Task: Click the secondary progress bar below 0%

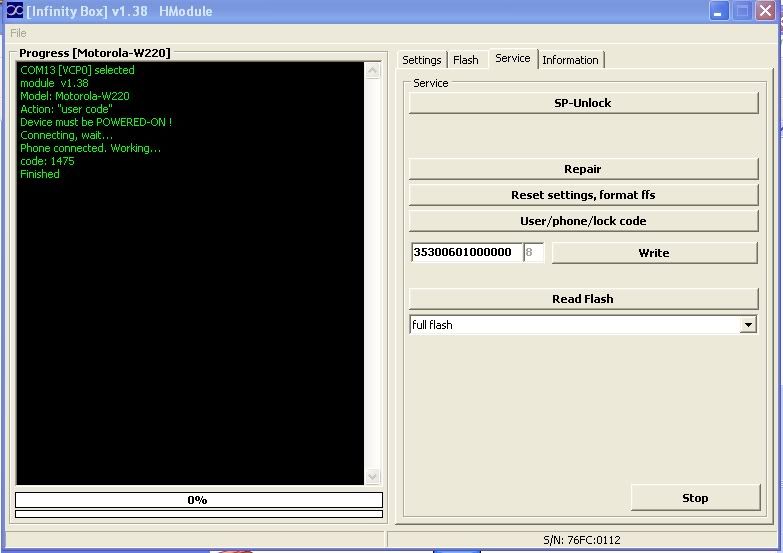Action: tap(199, 514)
